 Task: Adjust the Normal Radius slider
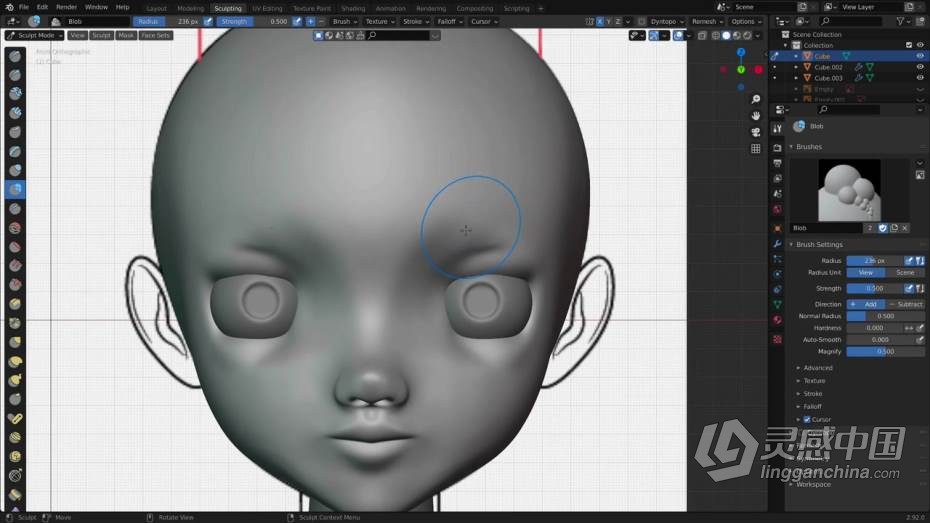click(x=885, y=316)
